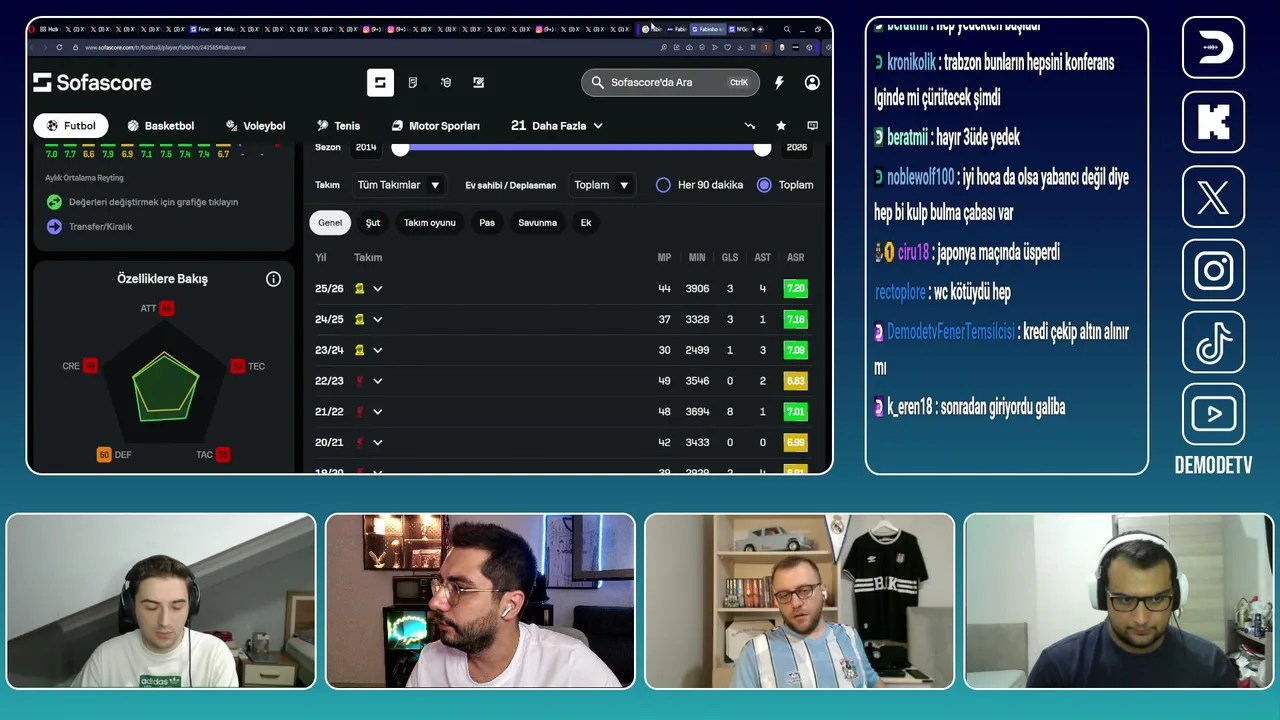Switch to the Şut stats tab
Viewport: 1280px width, 720px height.
373,223
